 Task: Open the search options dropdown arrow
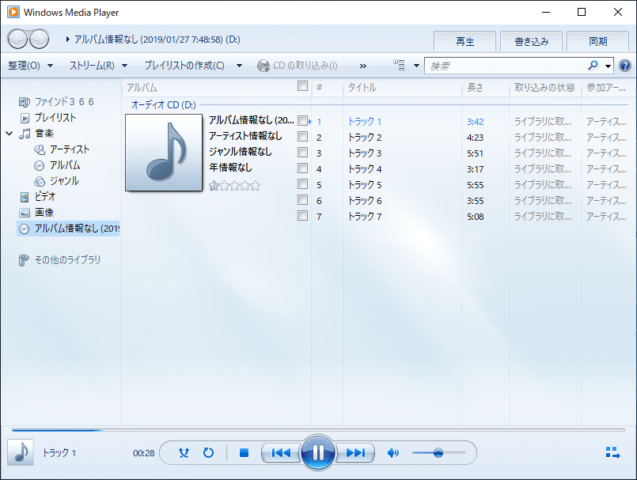[608, 66]
